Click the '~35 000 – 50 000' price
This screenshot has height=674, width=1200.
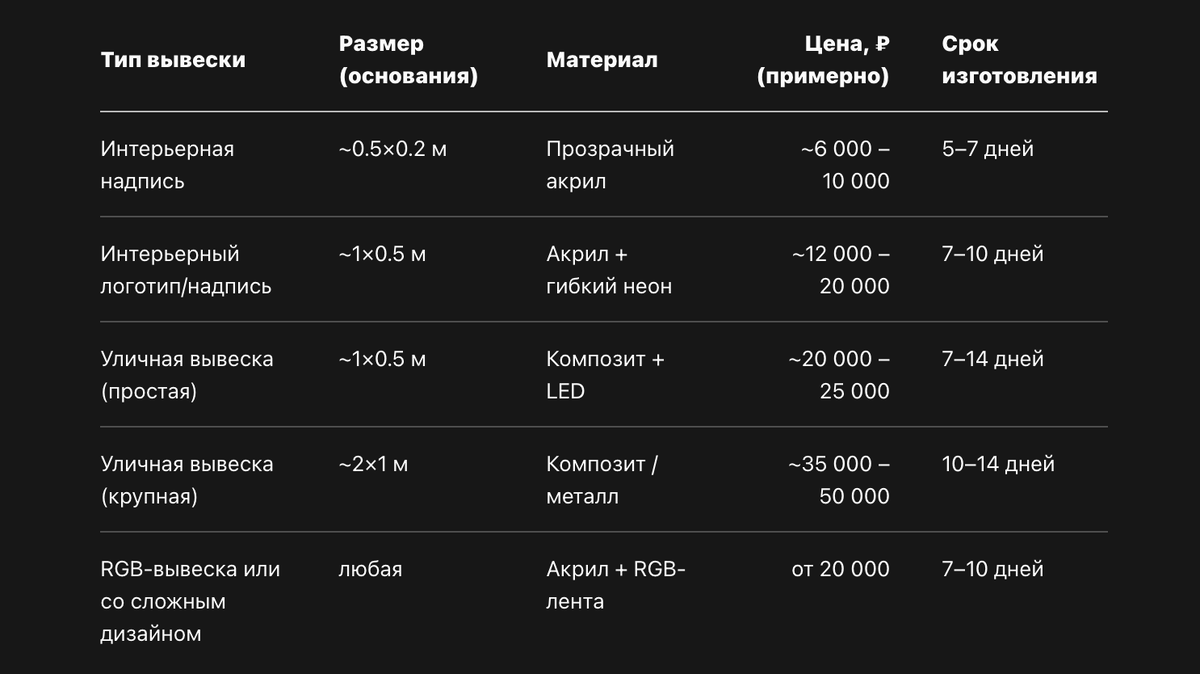(x=839, y=480)
